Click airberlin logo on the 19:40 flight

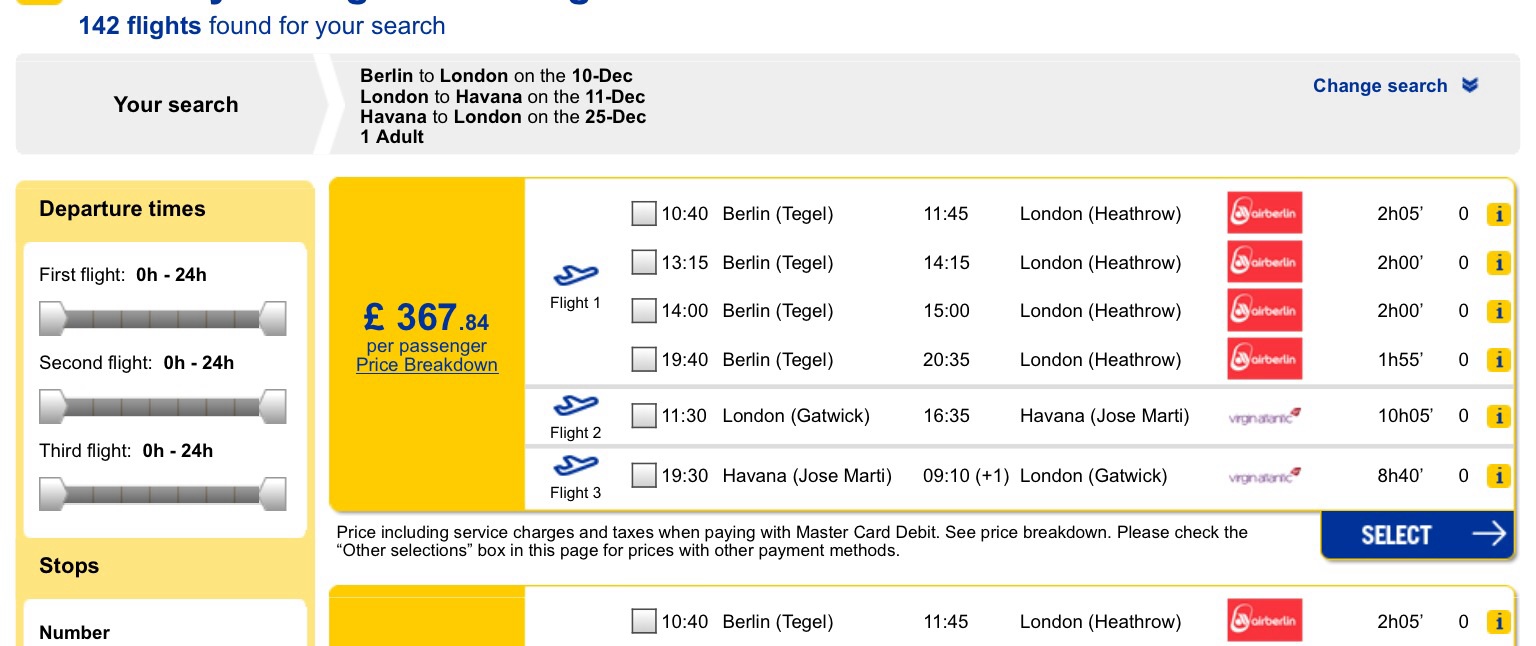point(1265,359)
